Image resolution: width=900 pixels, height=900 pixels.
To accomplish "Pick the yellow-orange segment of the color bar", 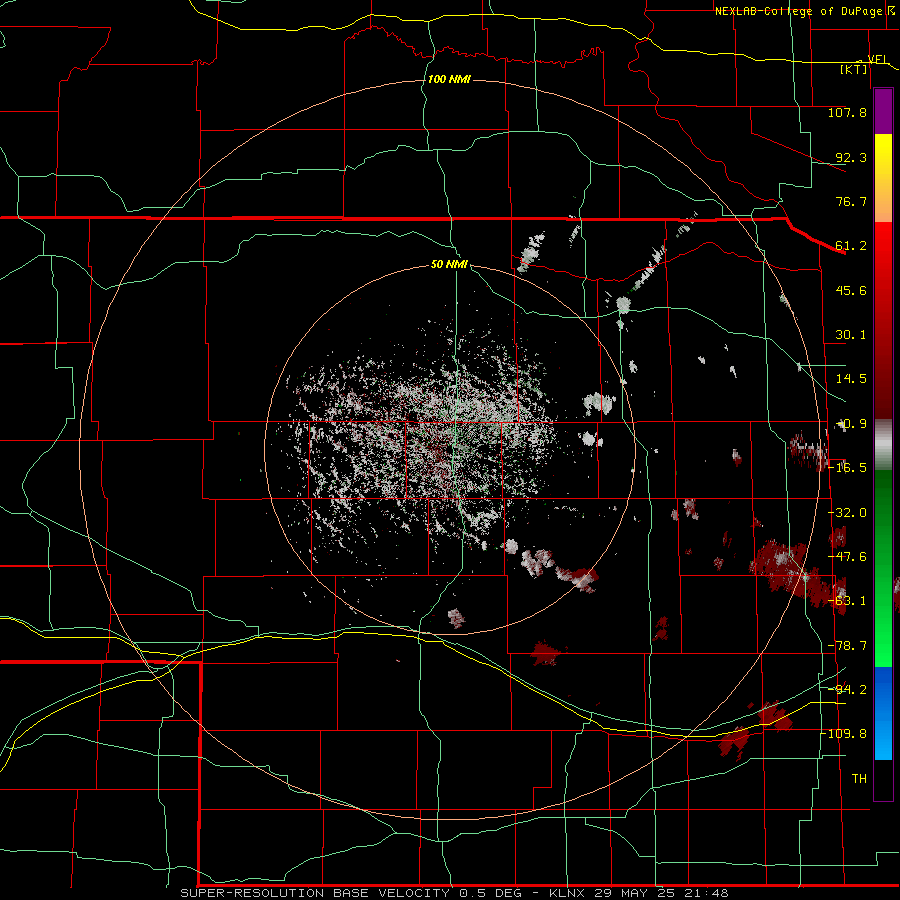I will pyautogui.click(x=883, y=178).
